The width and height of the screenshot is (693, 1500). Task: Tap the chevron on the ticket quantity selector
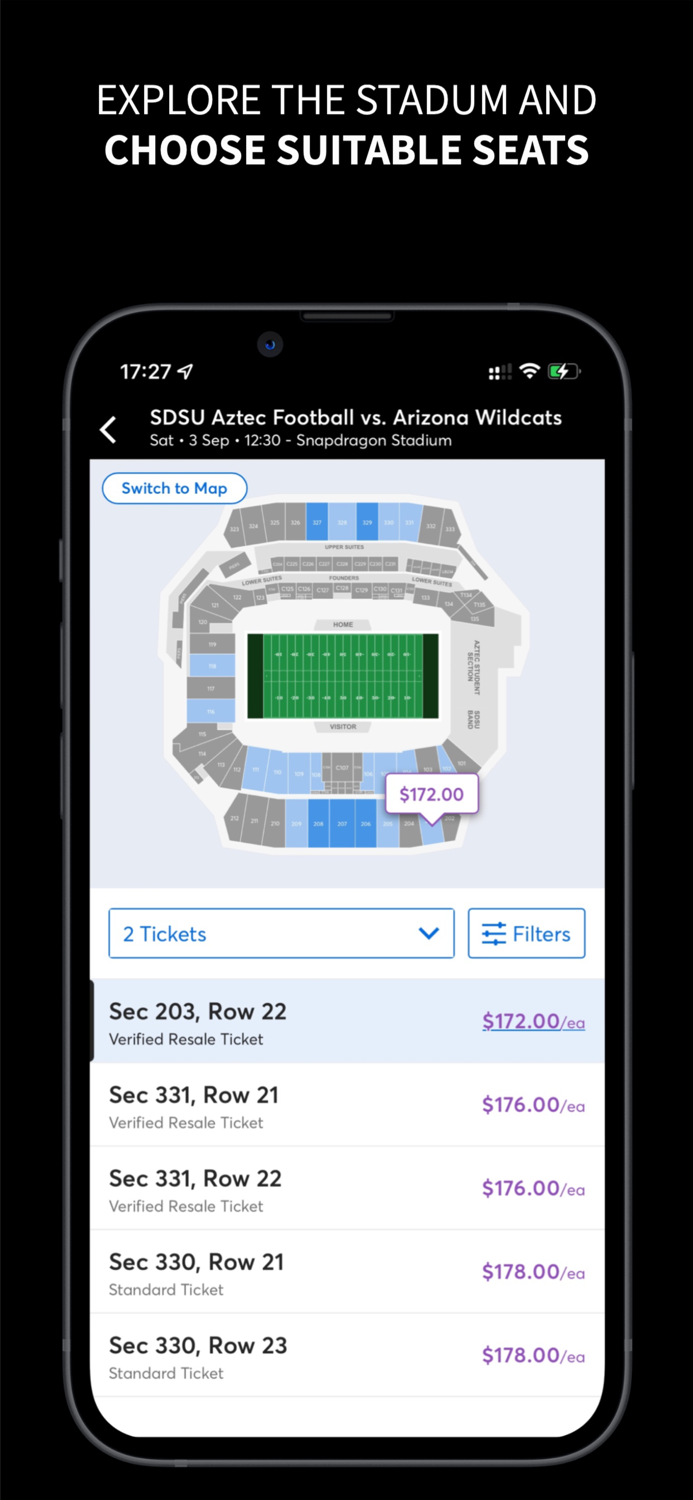pyautogui.click(x=428, y=933)
